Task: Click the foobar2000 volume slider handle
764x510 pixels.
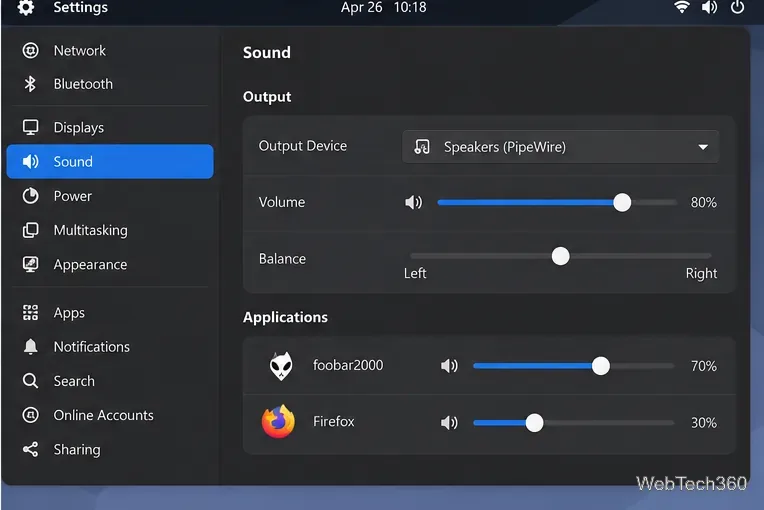Action: point(600,366)
